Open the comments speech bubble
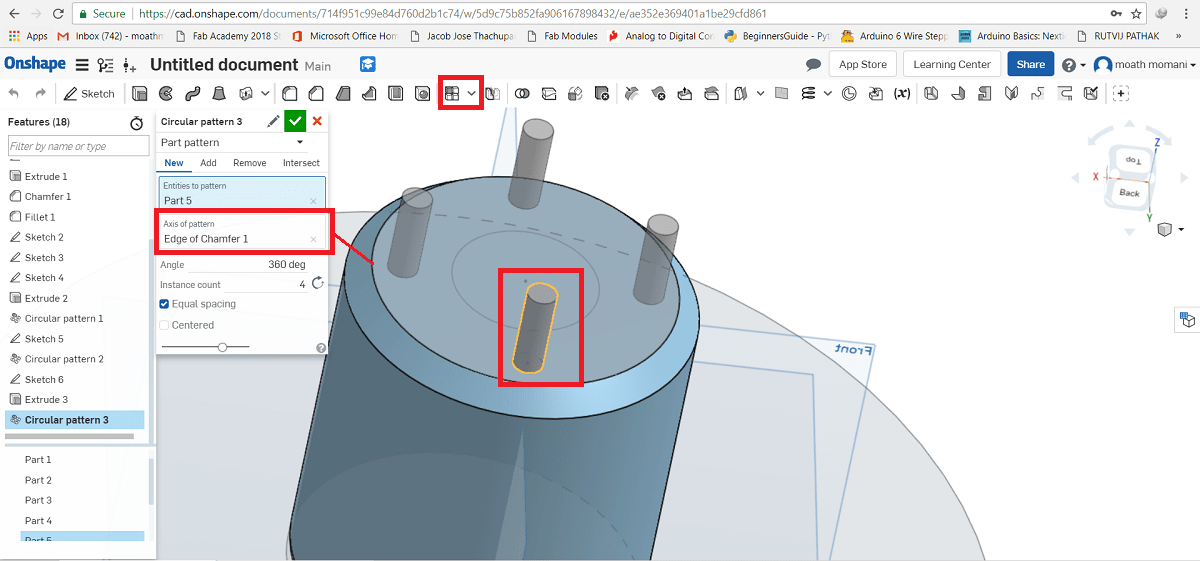Viewport: 1200px width, 561px height. tap(814, 64)
